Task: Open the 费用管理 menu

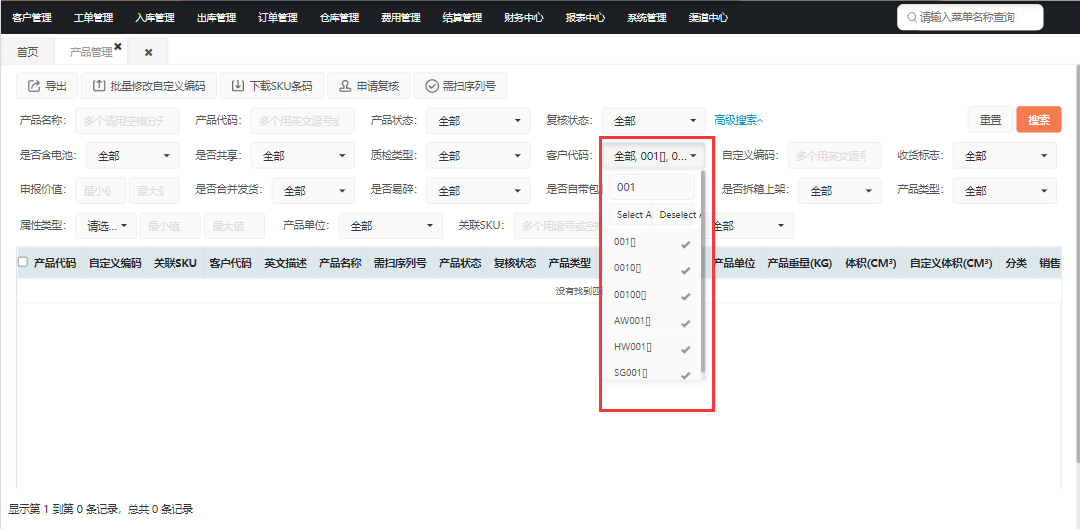Action: [401, 17]
